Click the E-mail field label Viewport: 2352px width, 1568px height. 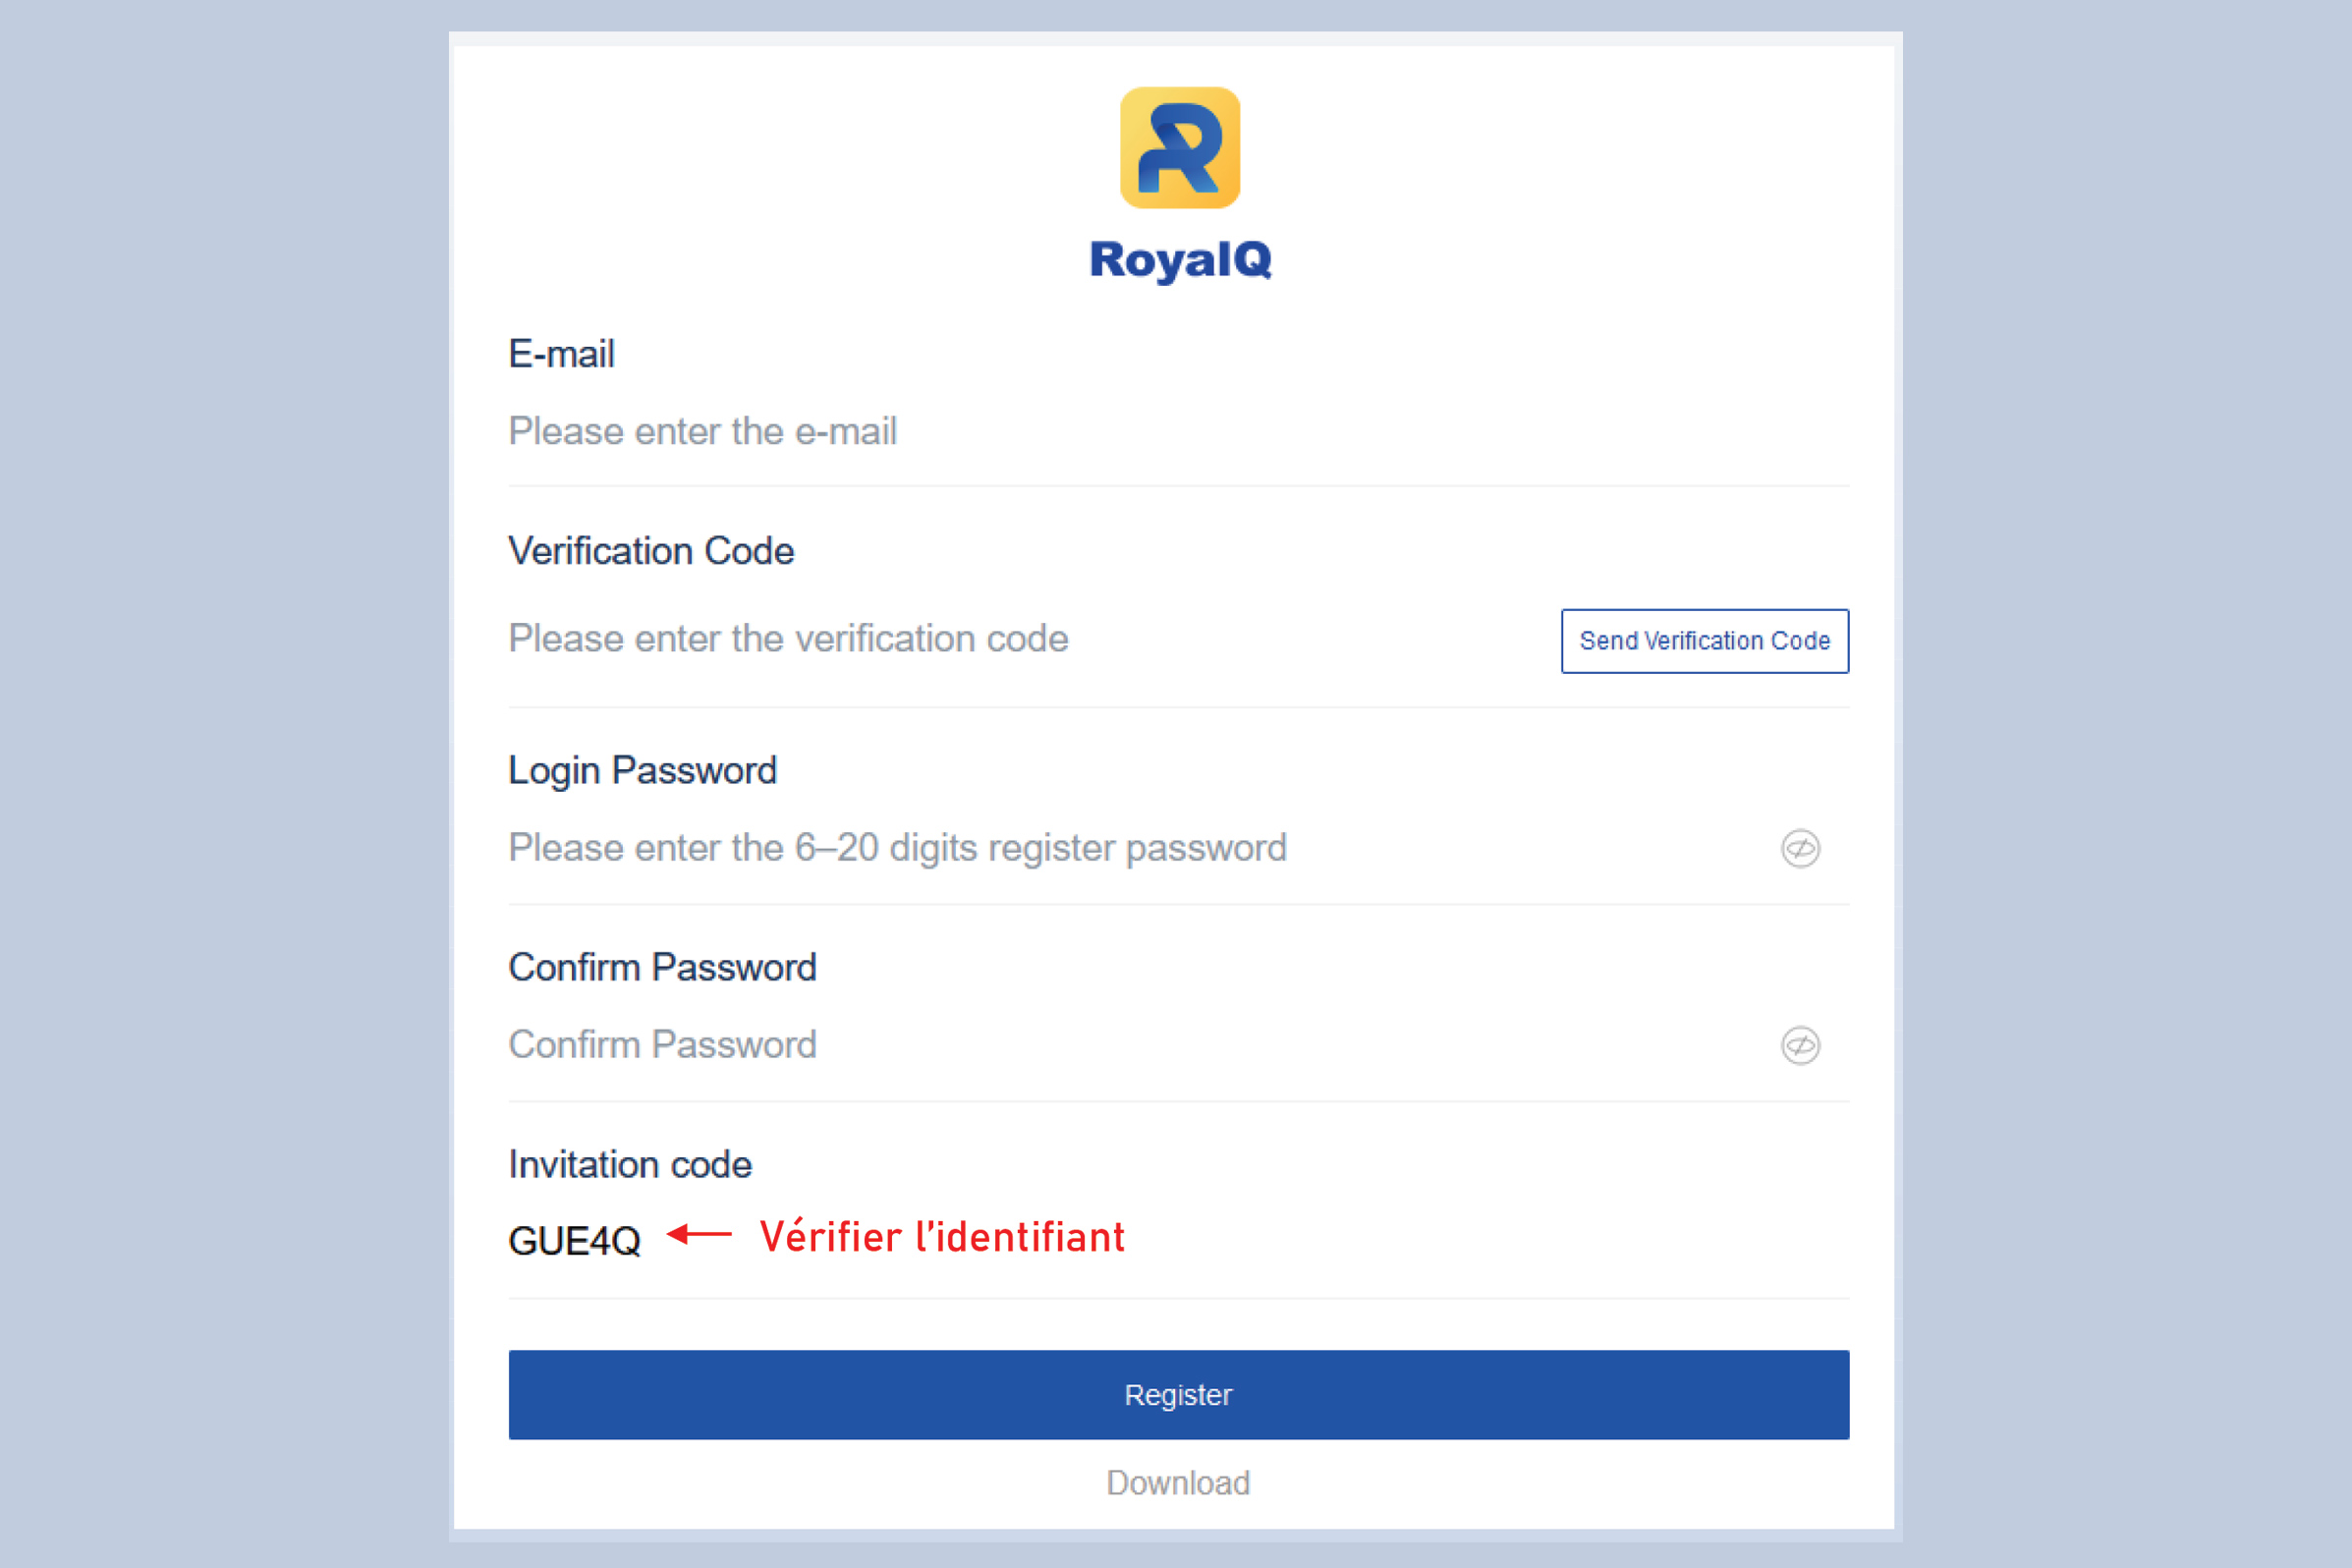pyautogui.click(x=561, y=354)
